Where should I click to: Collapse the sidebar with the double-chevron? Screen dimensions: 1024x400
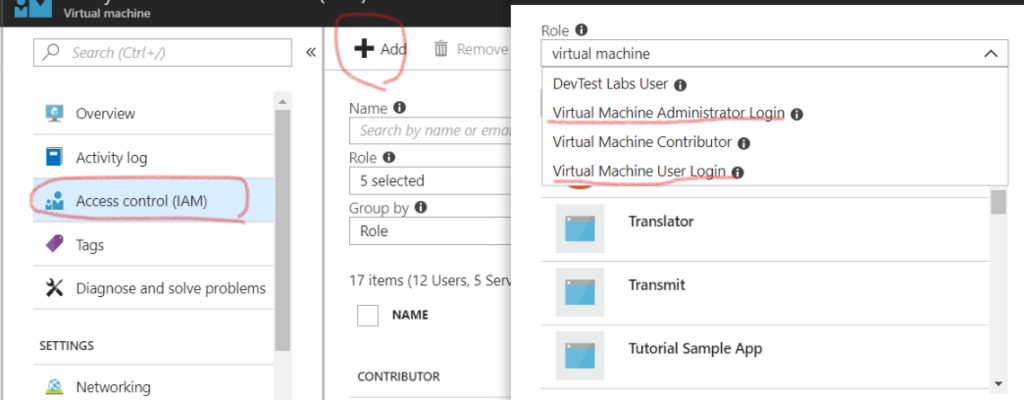(x=311, y=52)
